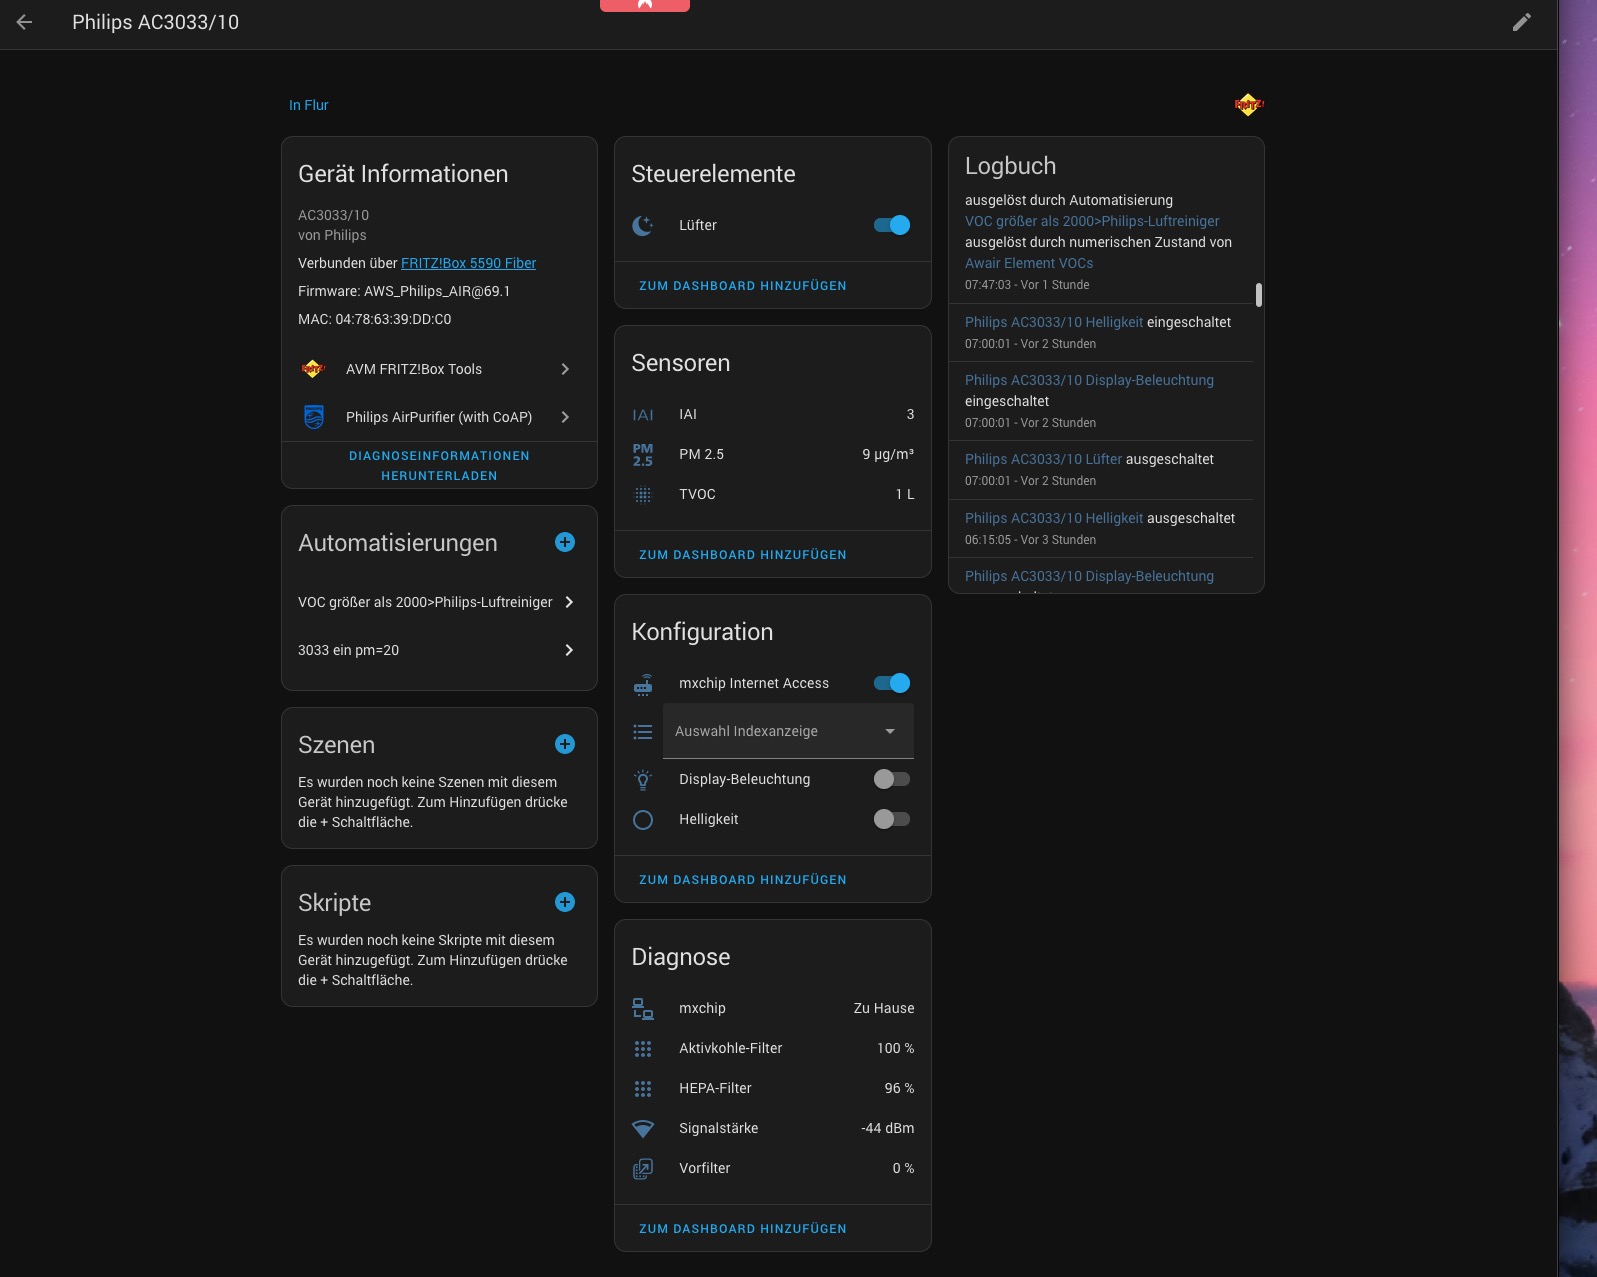Click the FRITZ! logo at top right
1597x1277 pixels.
(x=1248, y=104)
